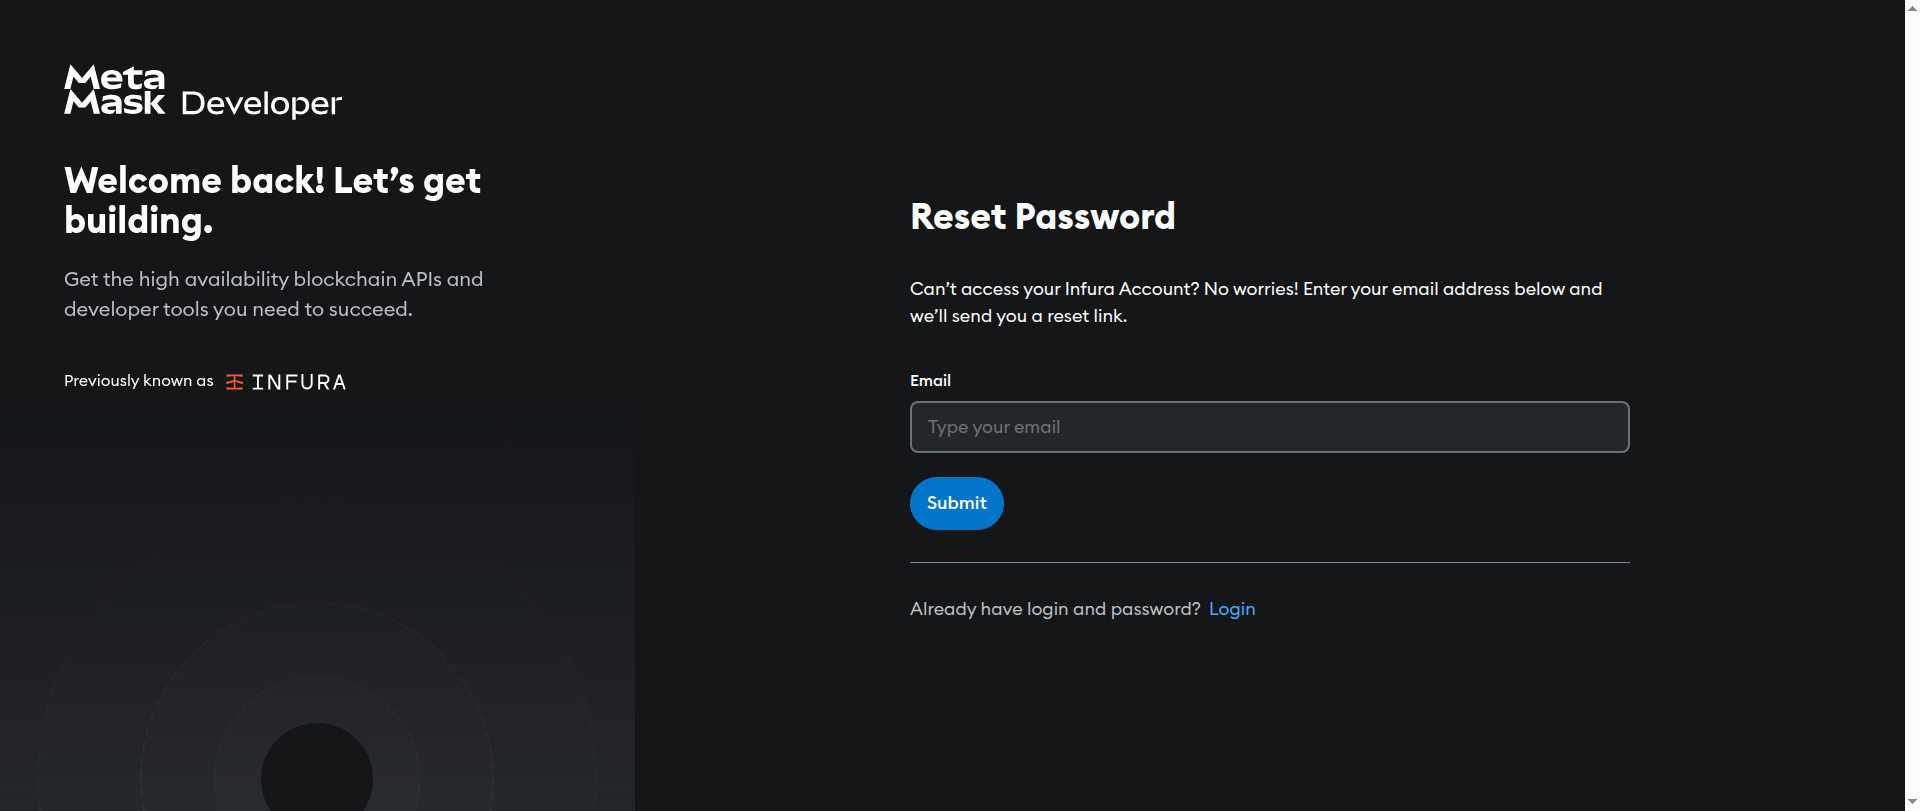
Task: Click the "Welcome back! Let's get building." heading
Action: [x=272, y=200]
